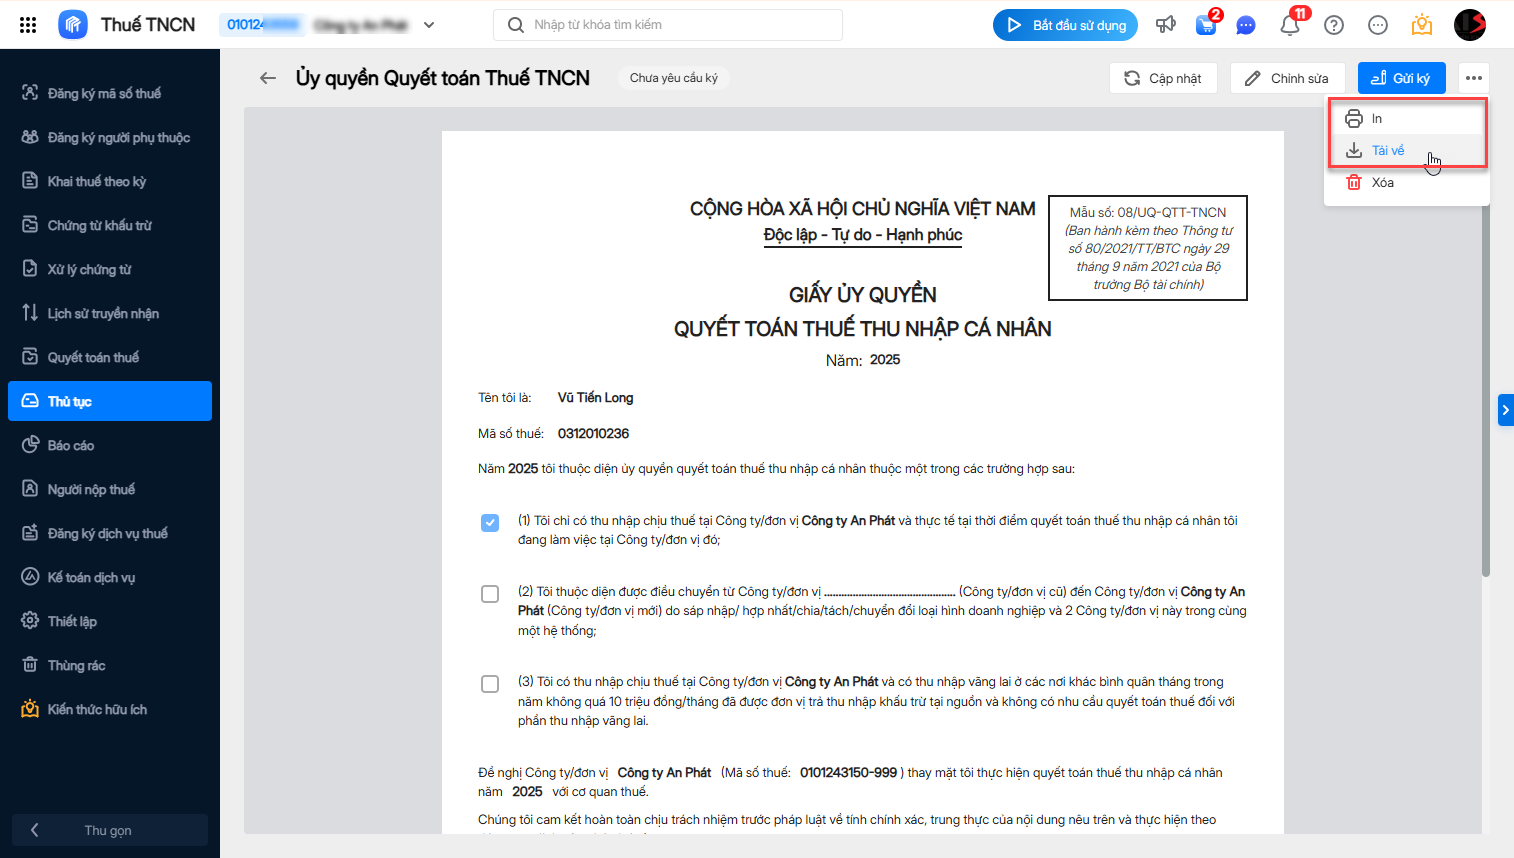Open Thiết lập settings in sidebar
Screen dimensions: 1514x858
pos(110,621)
